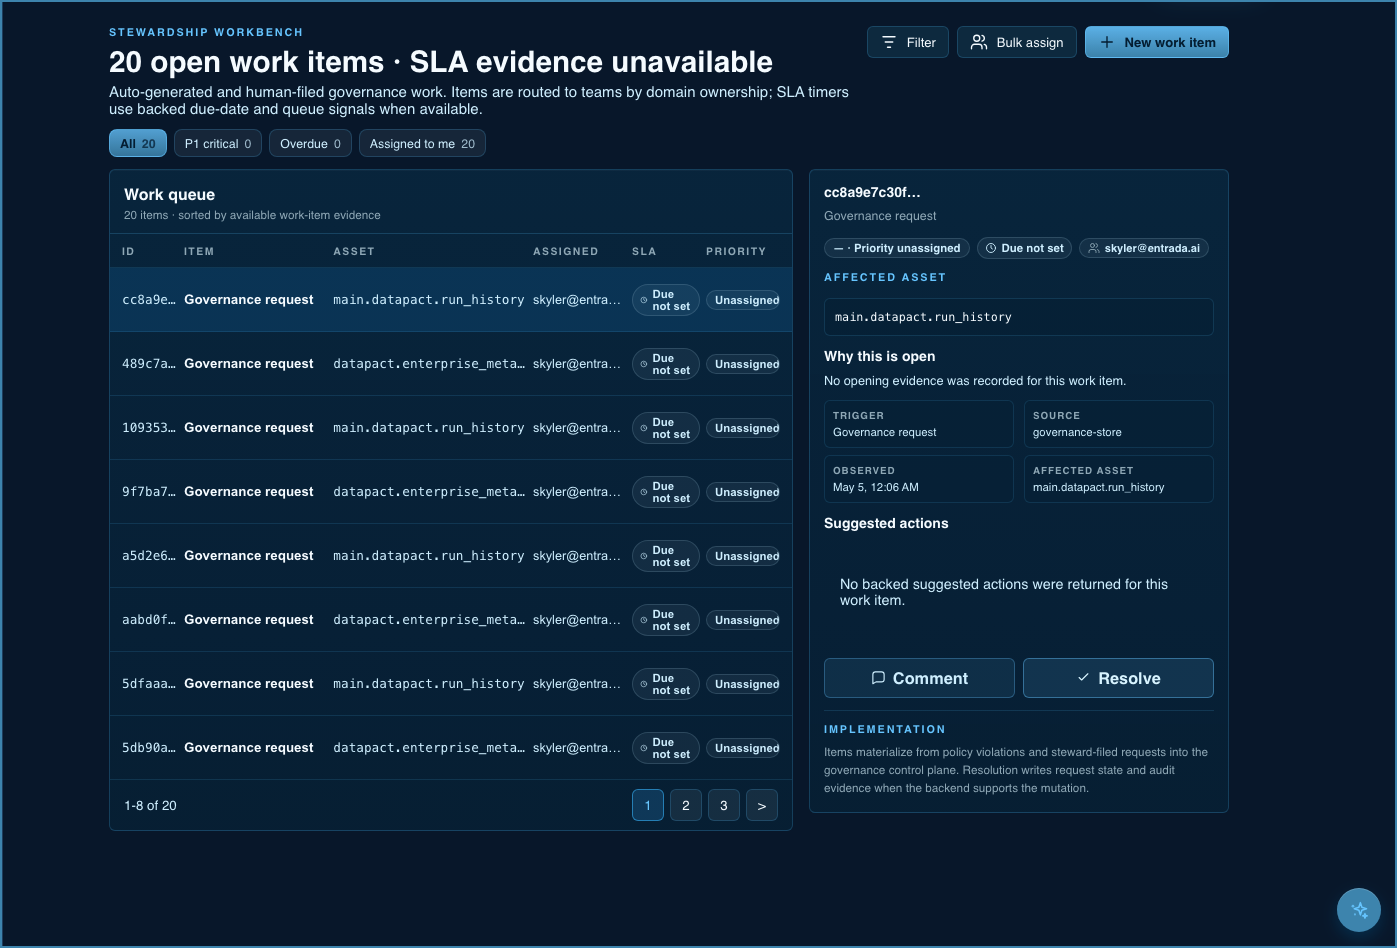1397x948 pixels.
Task: Open work item aabd0f row ID
Action: (x=150, y=620)
